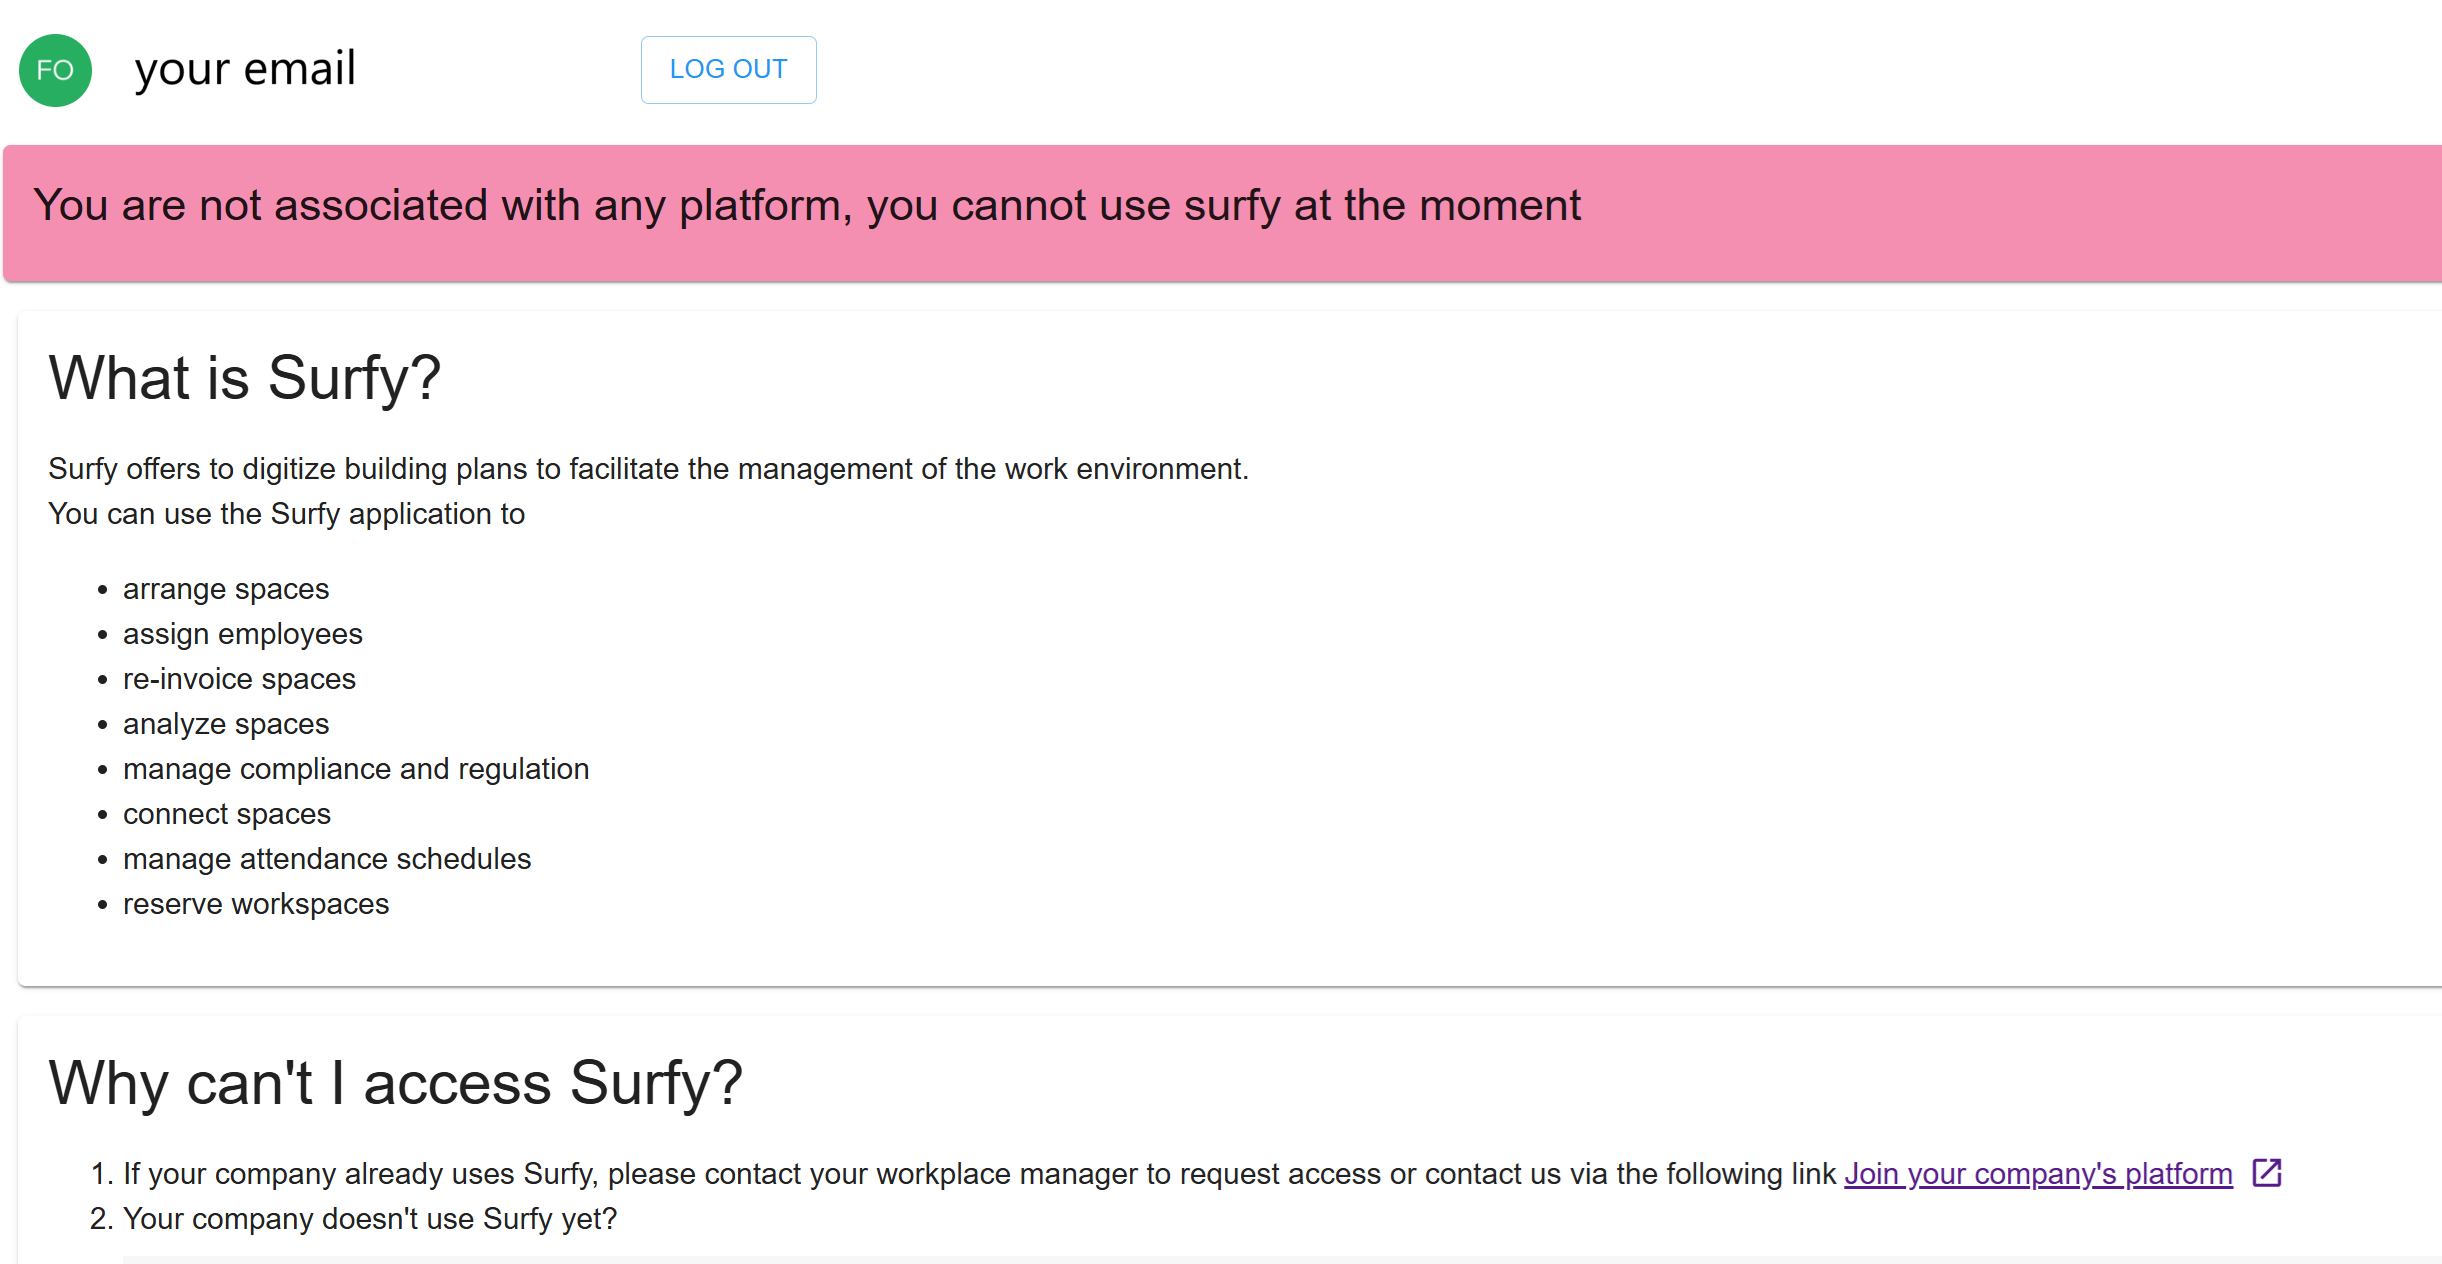Click the external link icon beside Join link
Screen dimensions: 2442x1264
pyautogui.click(x=2266, y=1172)
